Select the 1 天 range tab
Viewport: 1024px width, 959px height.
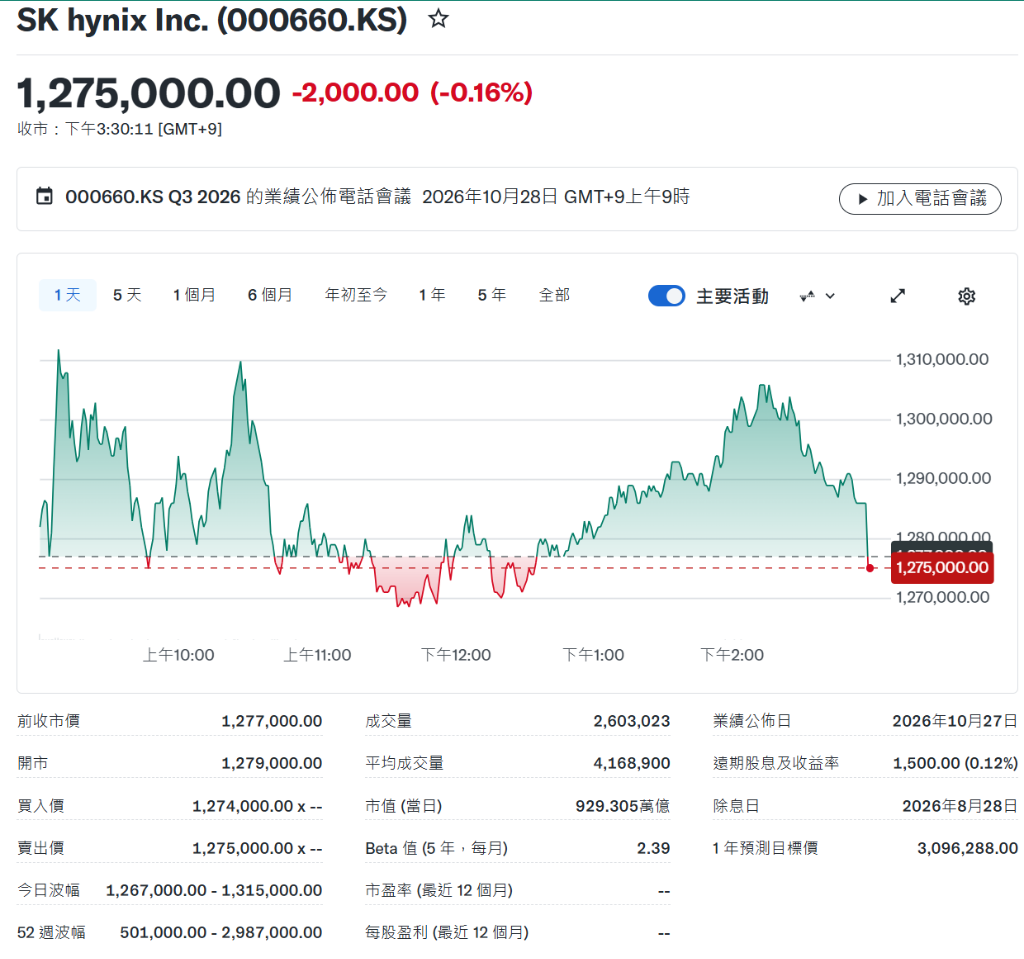tap(67, 295)
